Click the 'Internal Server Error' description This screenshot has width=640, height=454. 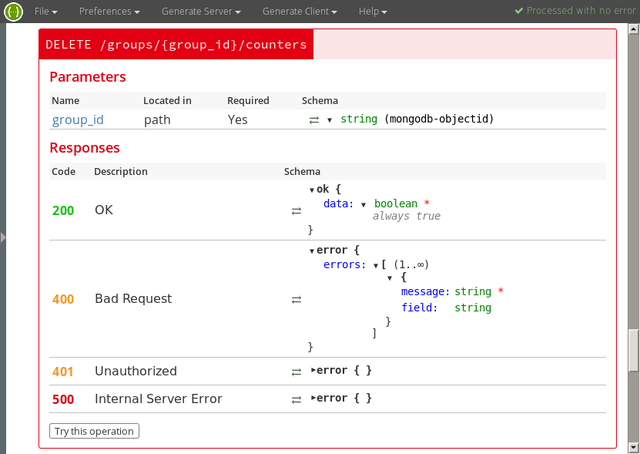point(158,398)
